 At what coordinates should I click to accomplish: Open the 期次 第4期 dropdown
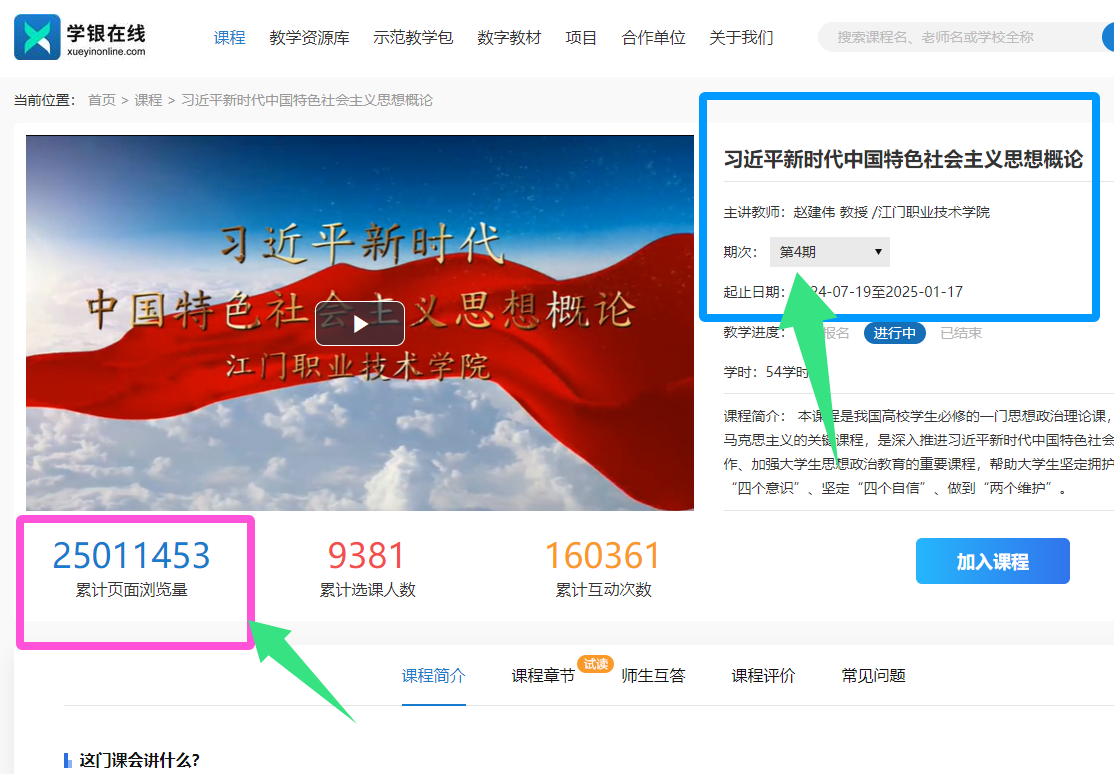coord(829,252)
